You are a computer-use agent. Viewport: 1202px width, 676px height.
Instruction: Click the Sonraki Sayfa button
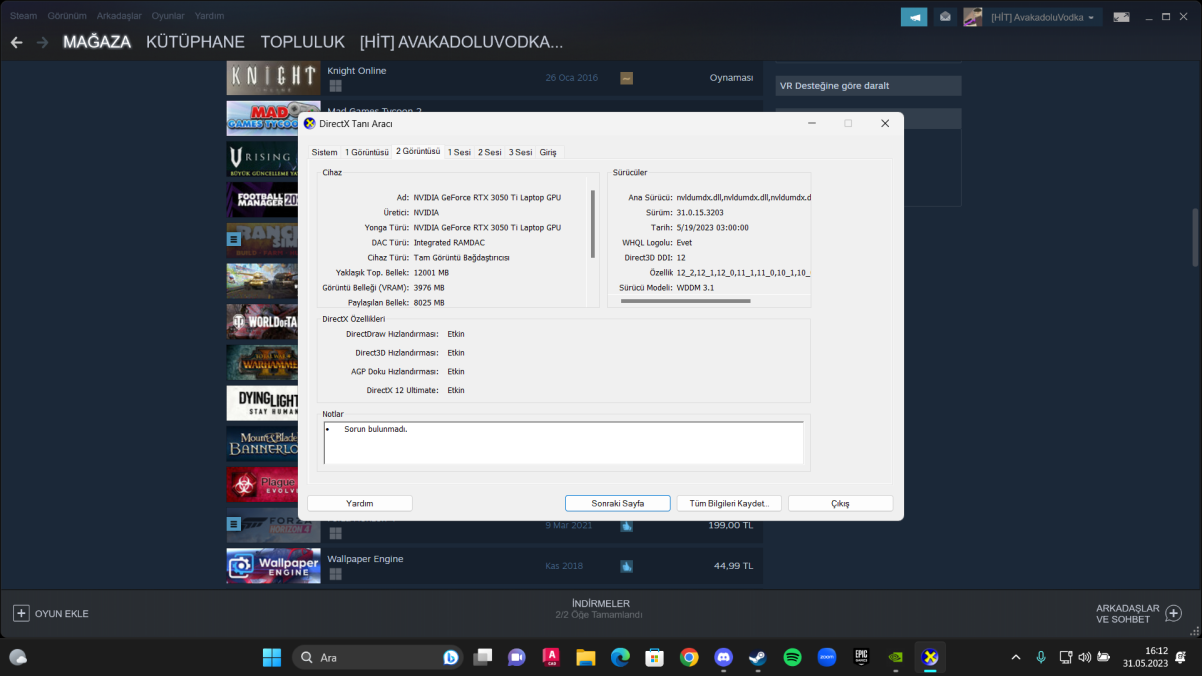[x=618, y=503]
